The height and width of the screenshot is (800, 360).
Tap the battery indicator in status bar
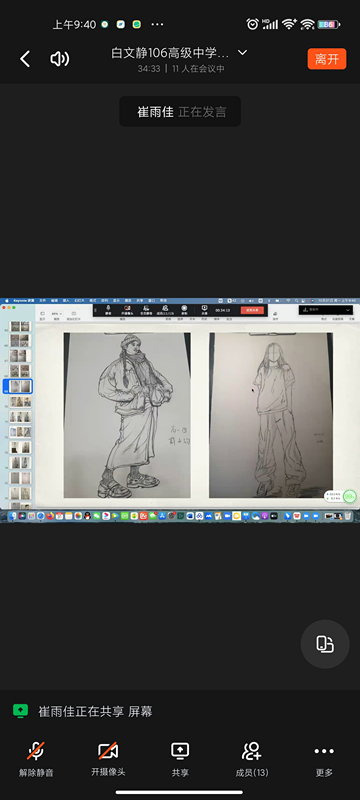pyautogui.click(x=328, y=24)
